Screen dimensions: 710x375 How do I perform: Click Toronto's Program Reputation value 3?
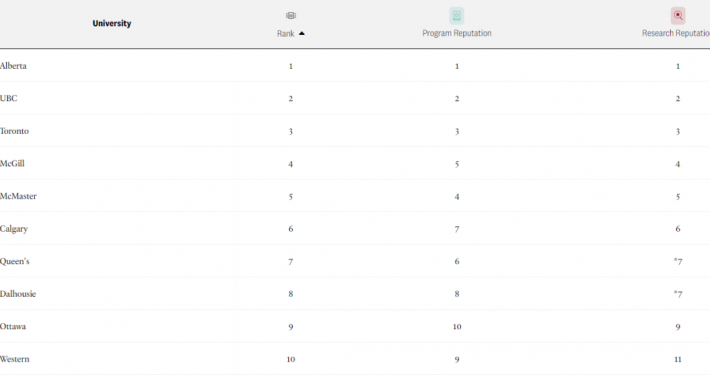click(457, 132)
